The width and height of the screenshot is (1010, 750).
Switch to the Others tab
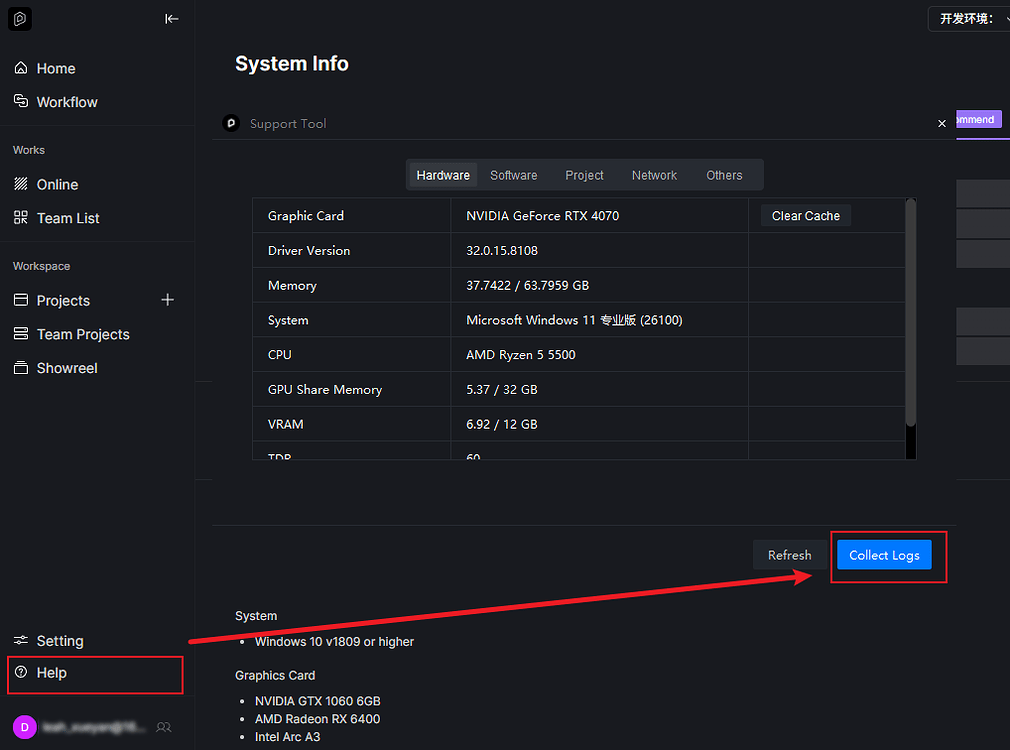(724, 175)
